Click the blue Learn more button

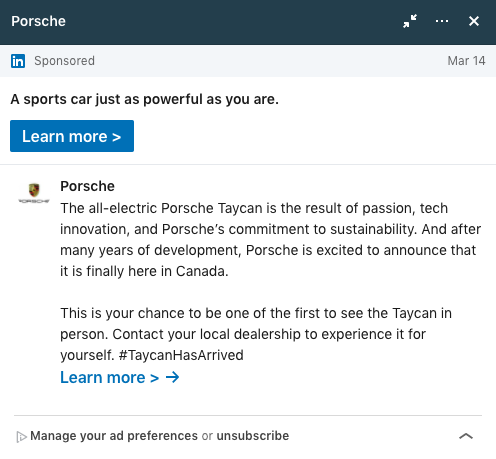coord(72,136)
